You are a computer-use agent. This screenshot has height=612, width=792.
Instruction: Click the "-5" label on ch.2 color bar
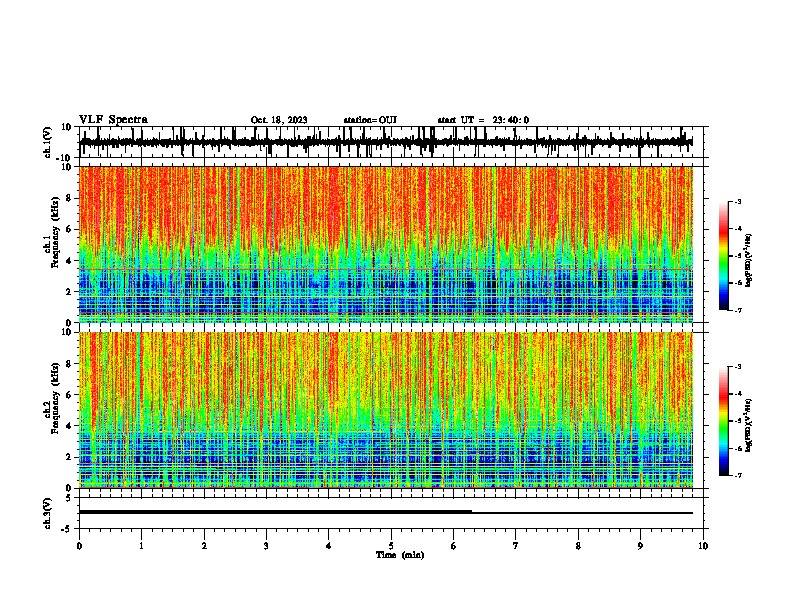pos(737,421)
